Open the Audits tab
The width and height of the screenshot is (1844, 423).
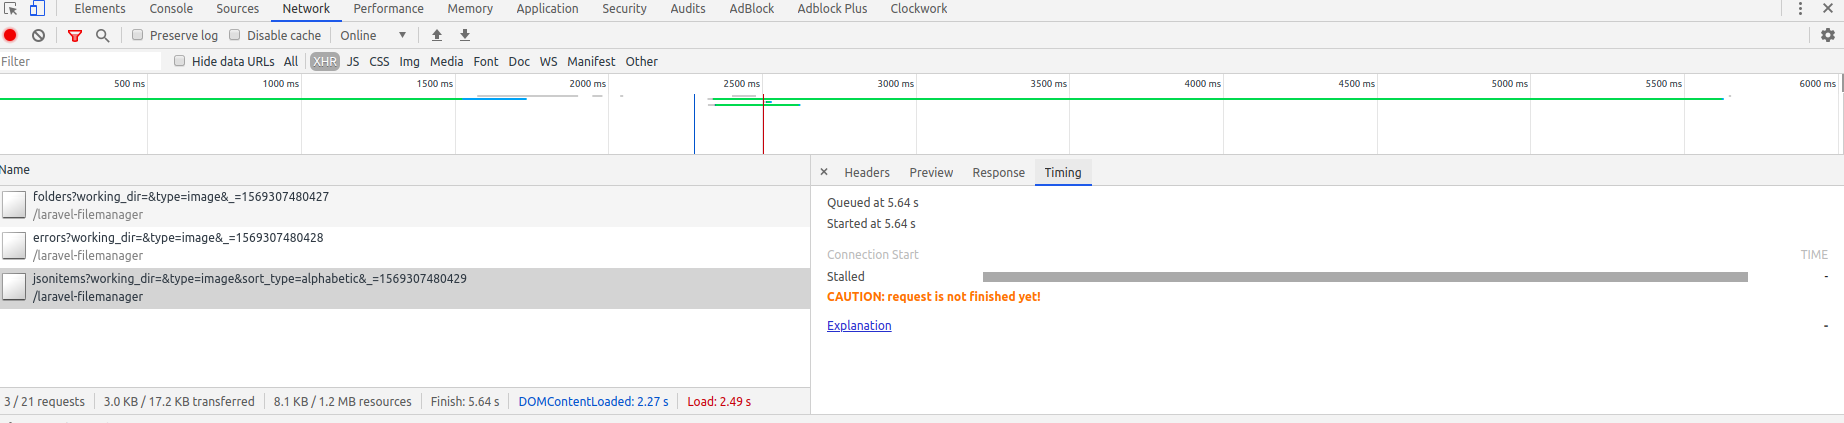click(687, 8)
